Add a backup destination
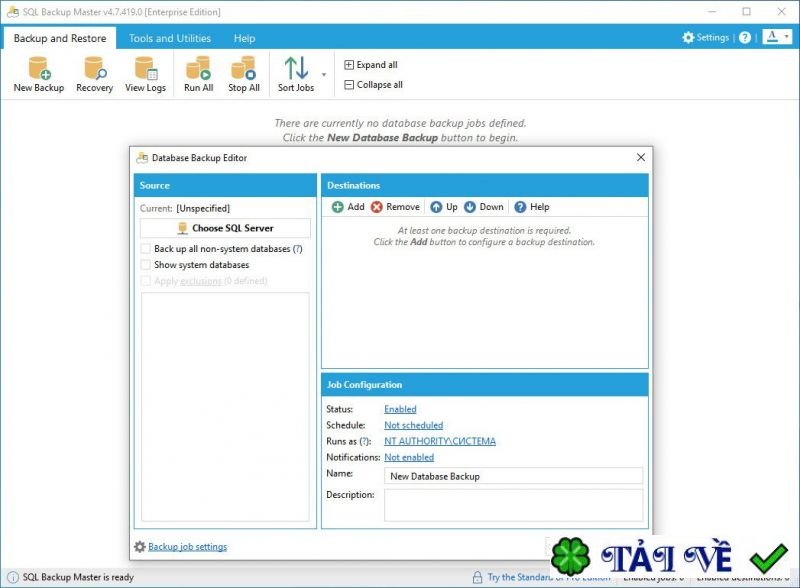 pyautogui.click(x=348, y=207)
